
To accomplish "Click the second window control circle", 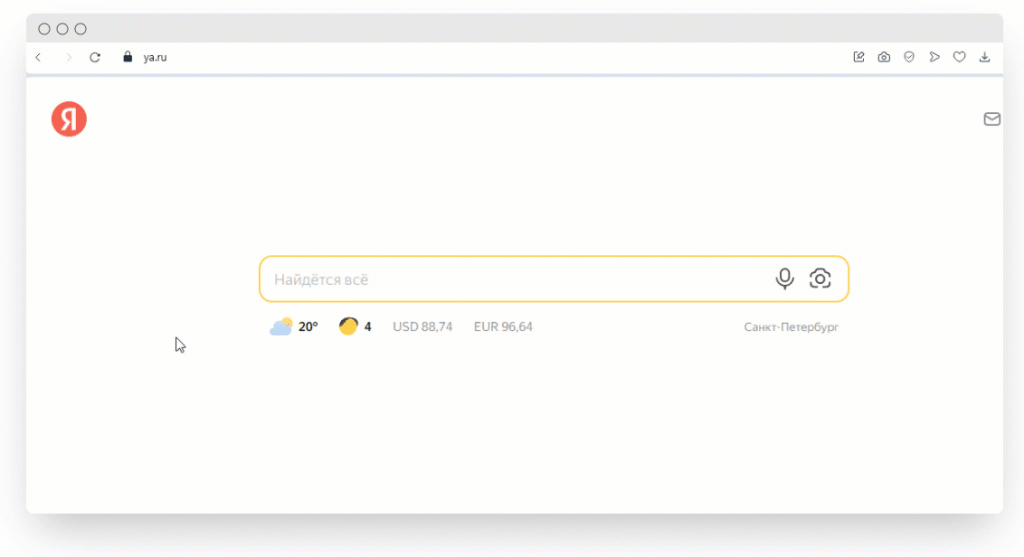I will pyautogui.click(x=63, y=29).
